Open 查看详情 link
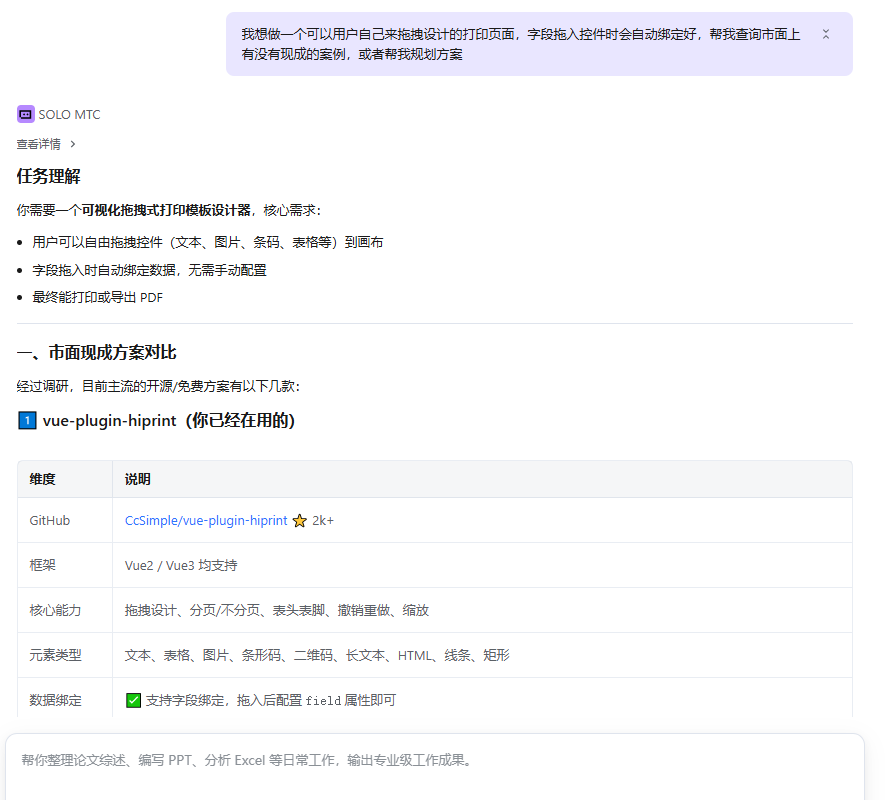The width and height of the screenshot is (885, 800). pyautogui.click(x=38, y=144)
